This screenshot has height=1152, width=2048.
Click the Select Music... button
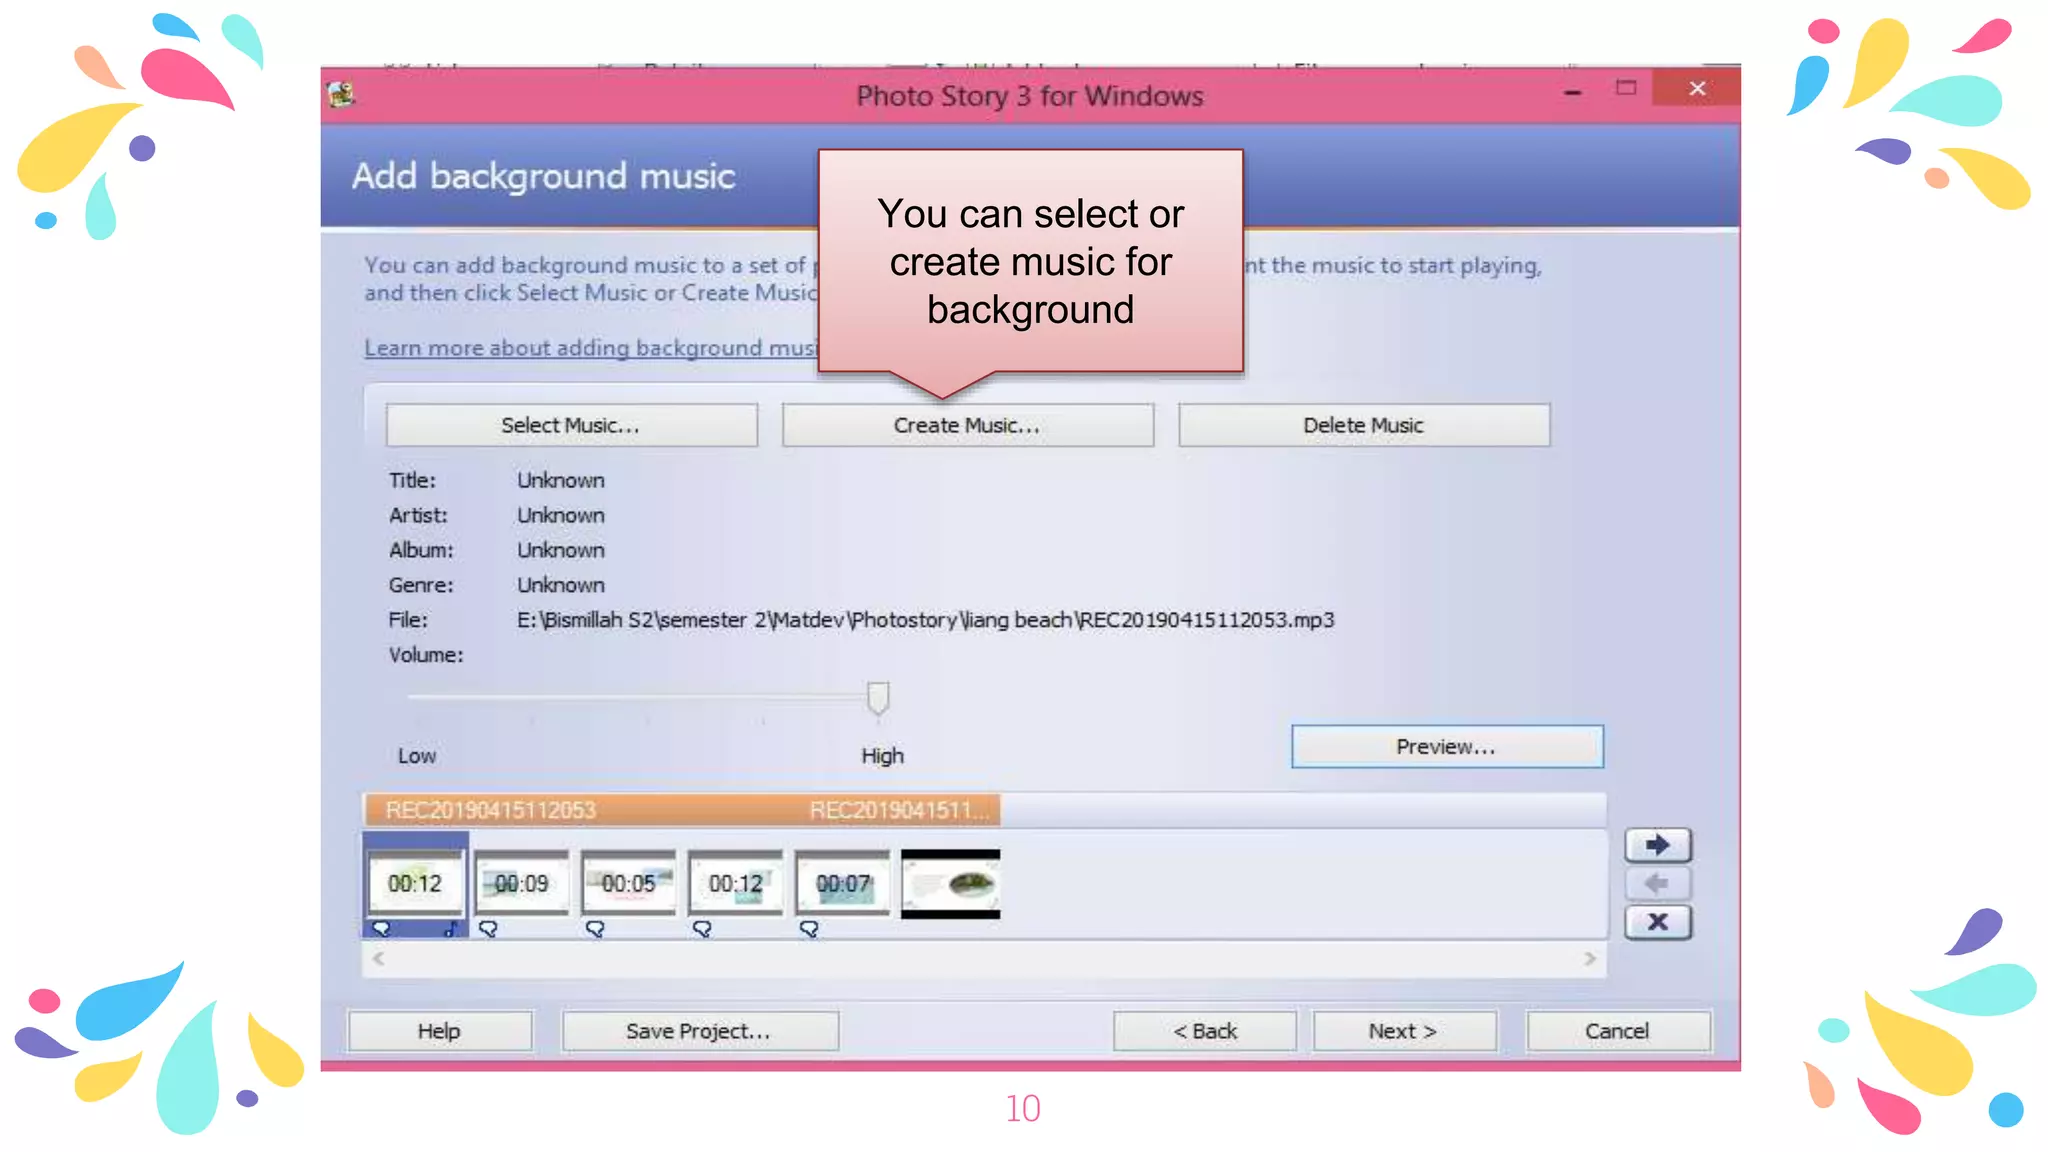pyautogui.click(x=571, y=425)
